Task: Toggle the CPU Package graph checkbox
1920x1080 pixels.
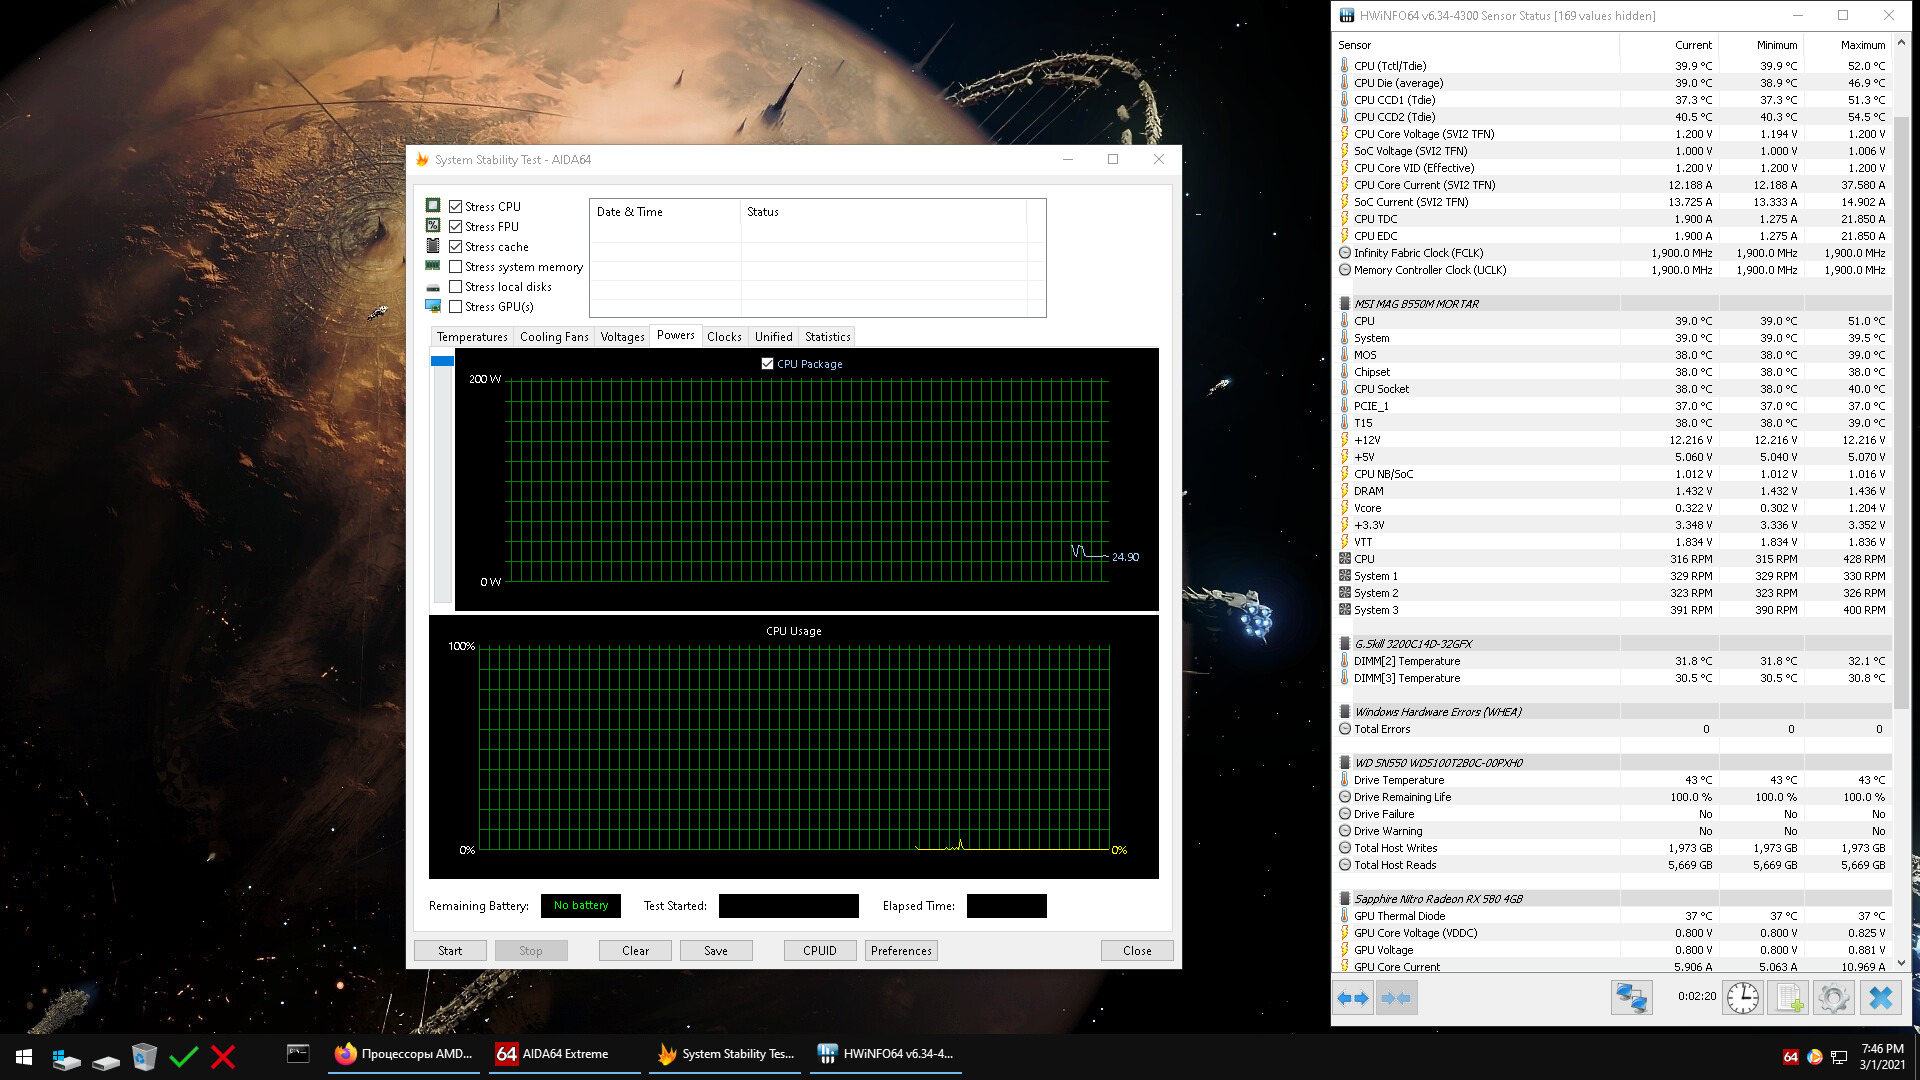Action: pyautogui.click(x=767, y=364)
